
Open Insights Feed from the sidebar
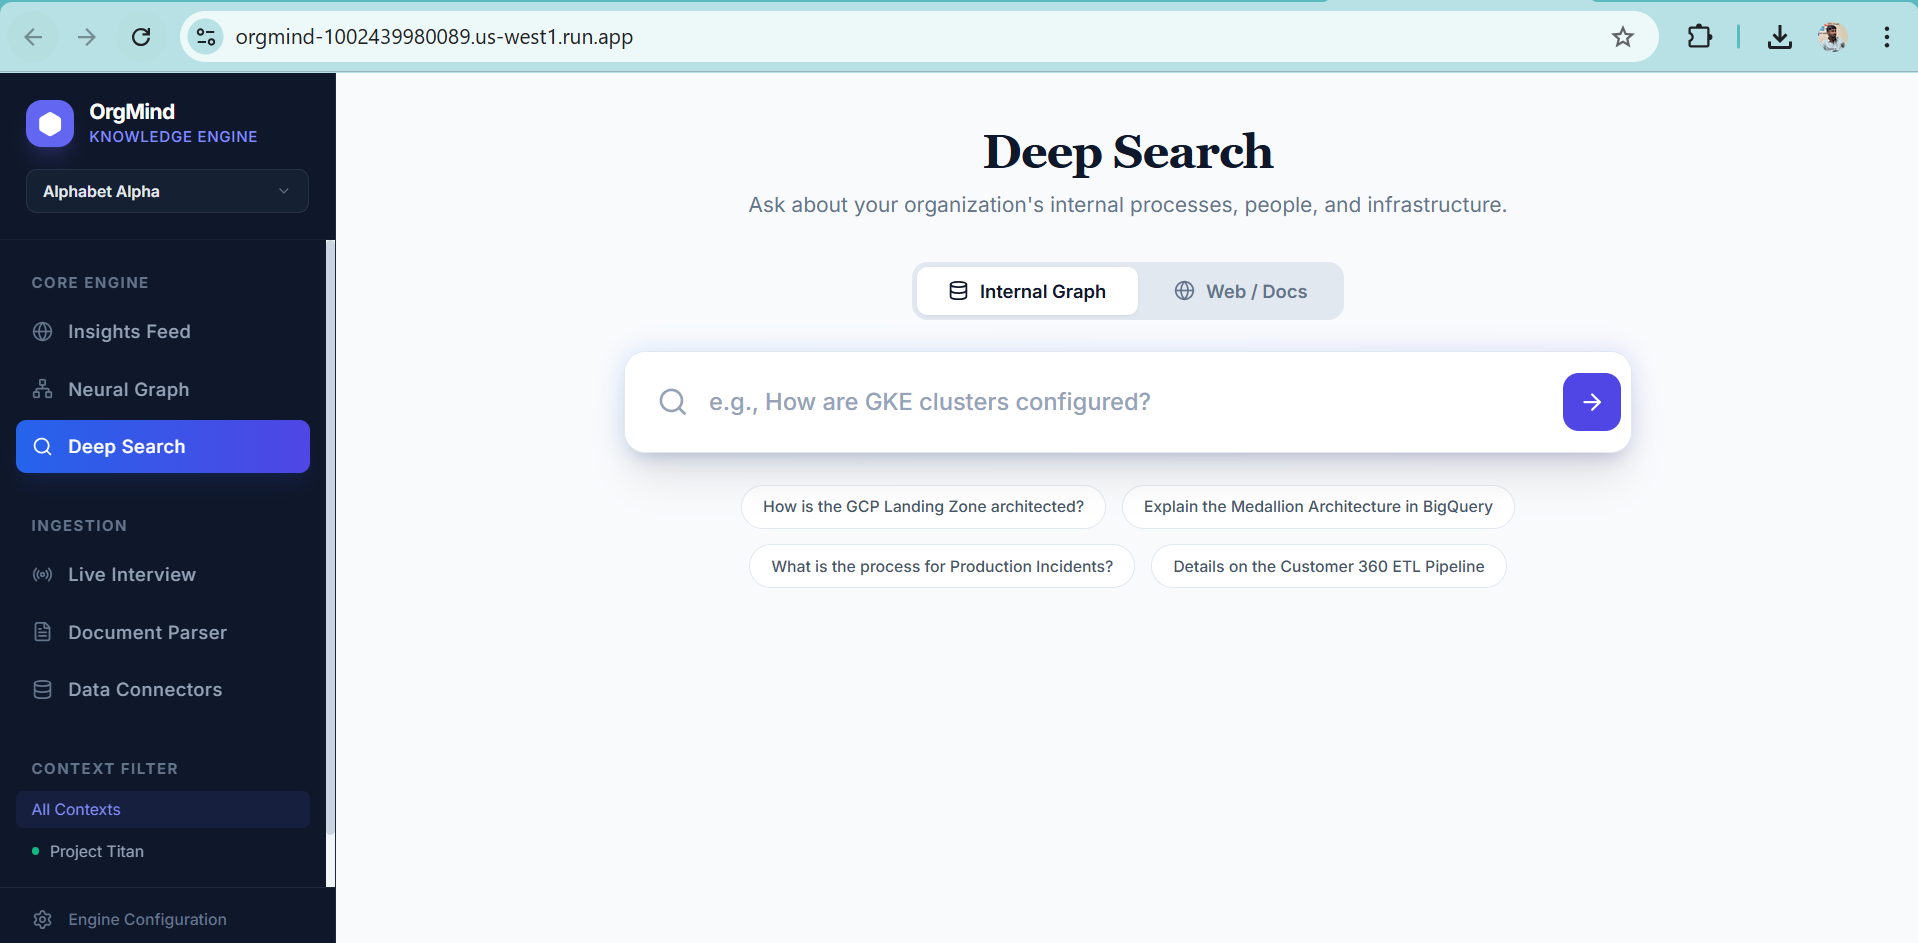[163, 331]
